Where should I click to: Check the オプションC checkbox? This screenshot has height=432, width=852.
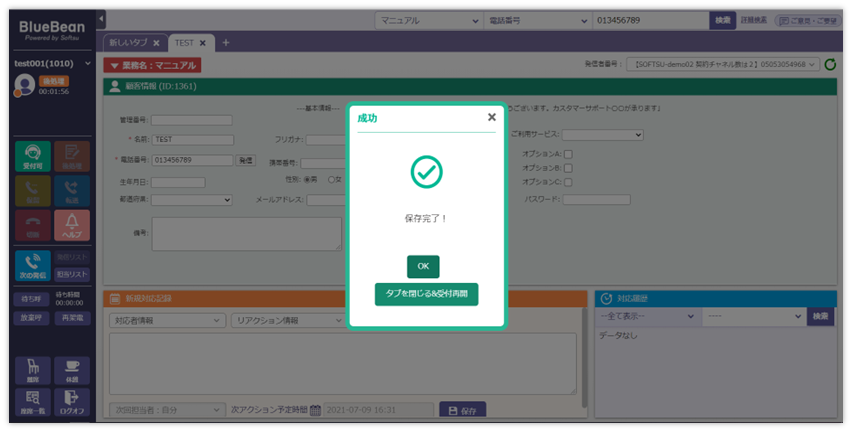tap(568, 182)
